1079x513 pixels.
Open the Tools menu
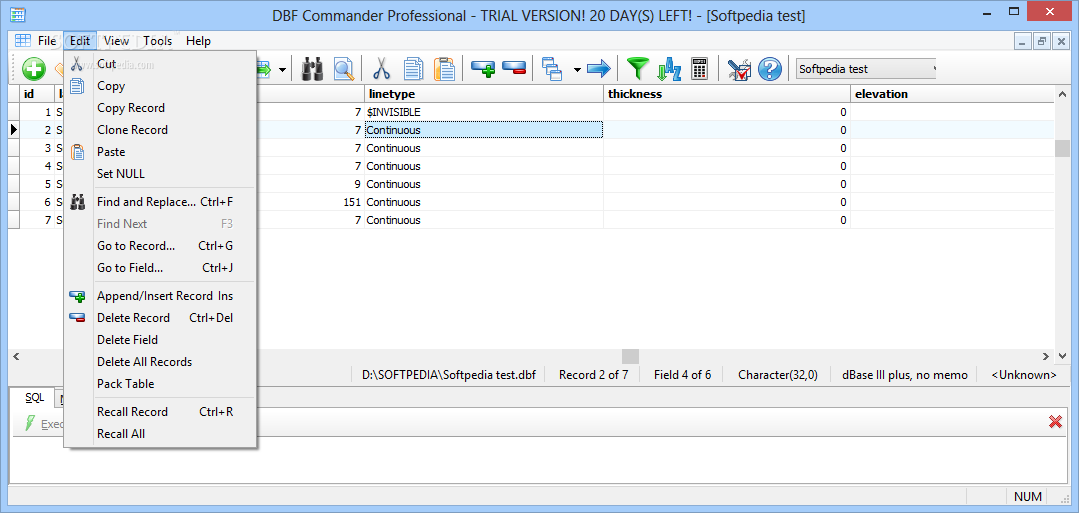158,41
